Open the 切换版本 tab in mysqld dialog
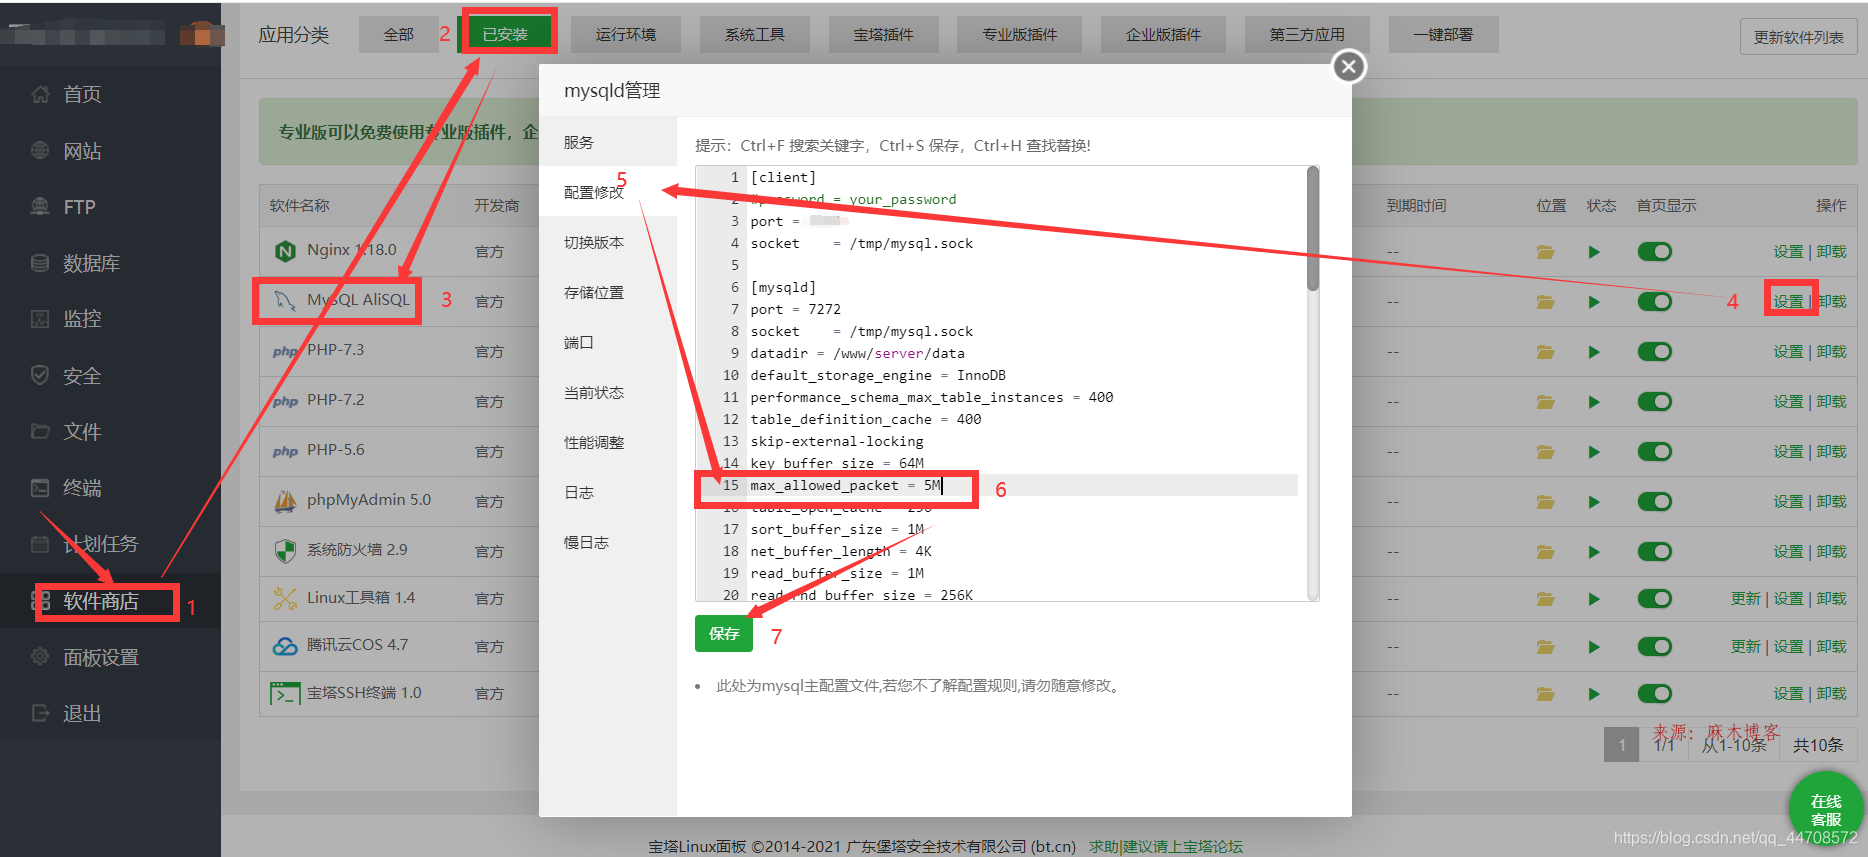1868x857 pixels. pyautogui.click(x=608, y=242)
